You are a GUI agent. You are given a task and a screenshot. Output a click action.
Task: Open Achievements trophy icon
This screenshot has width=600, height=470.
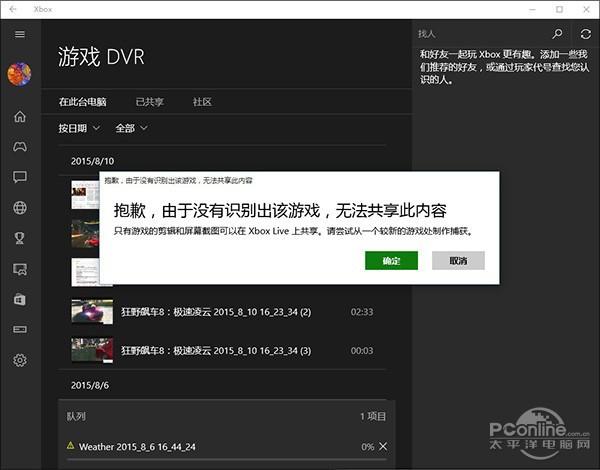click(20, 238)
